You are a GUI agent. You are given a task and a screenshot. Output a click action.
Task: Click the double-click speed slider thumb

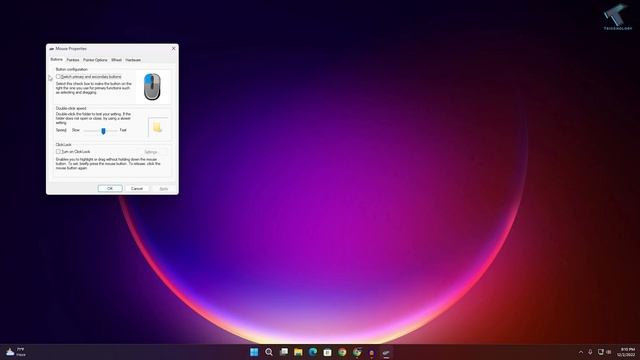point(103,131)
